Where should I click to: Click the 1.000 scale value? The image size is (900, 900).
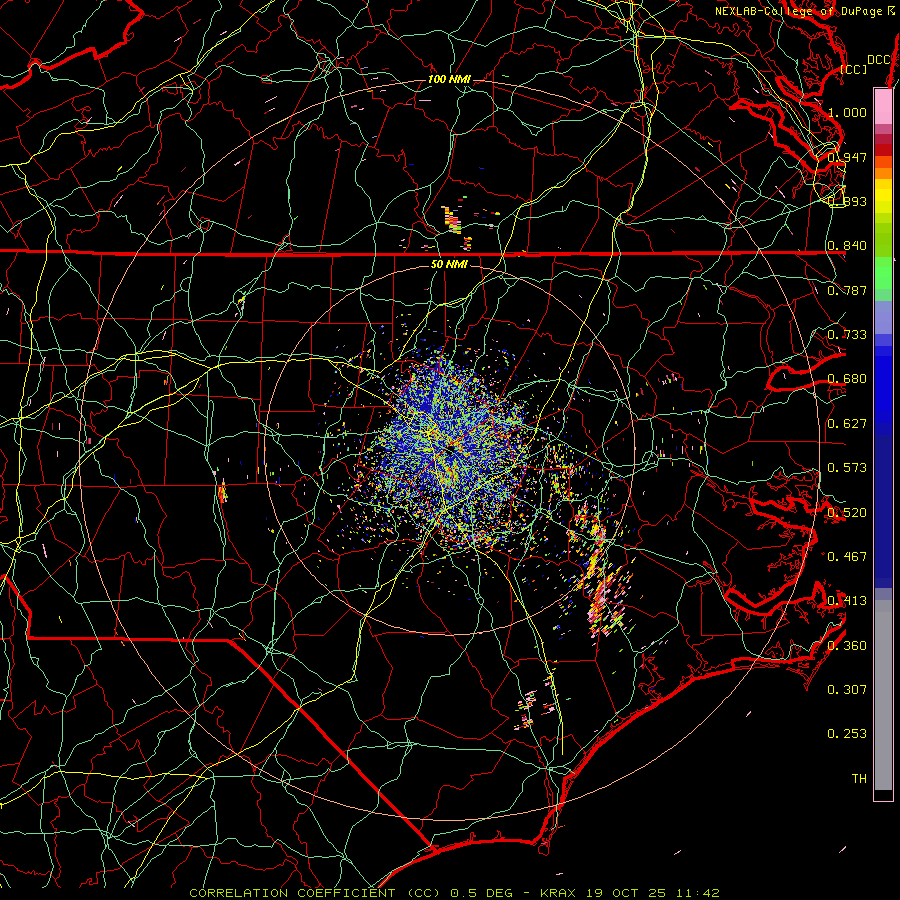tap(847, 112)
